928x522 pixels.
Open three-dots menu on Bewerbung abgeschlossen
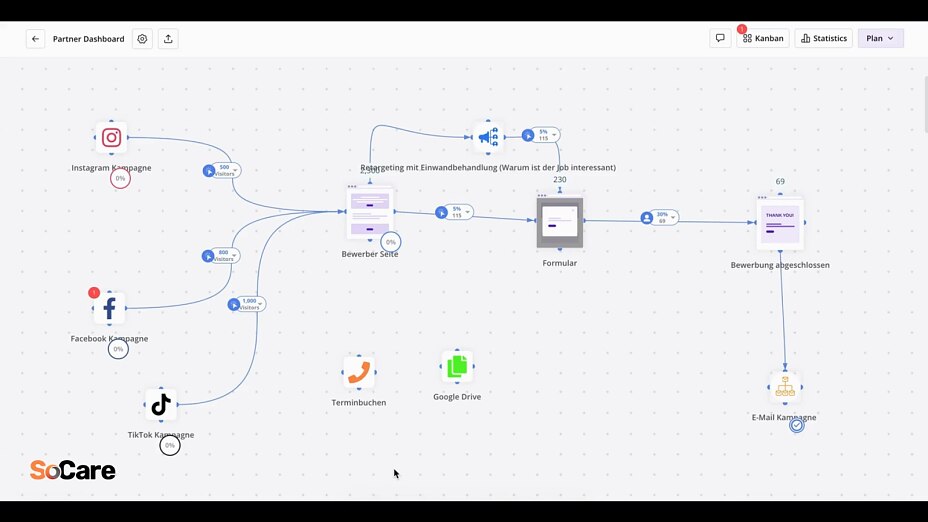(762, 197)
